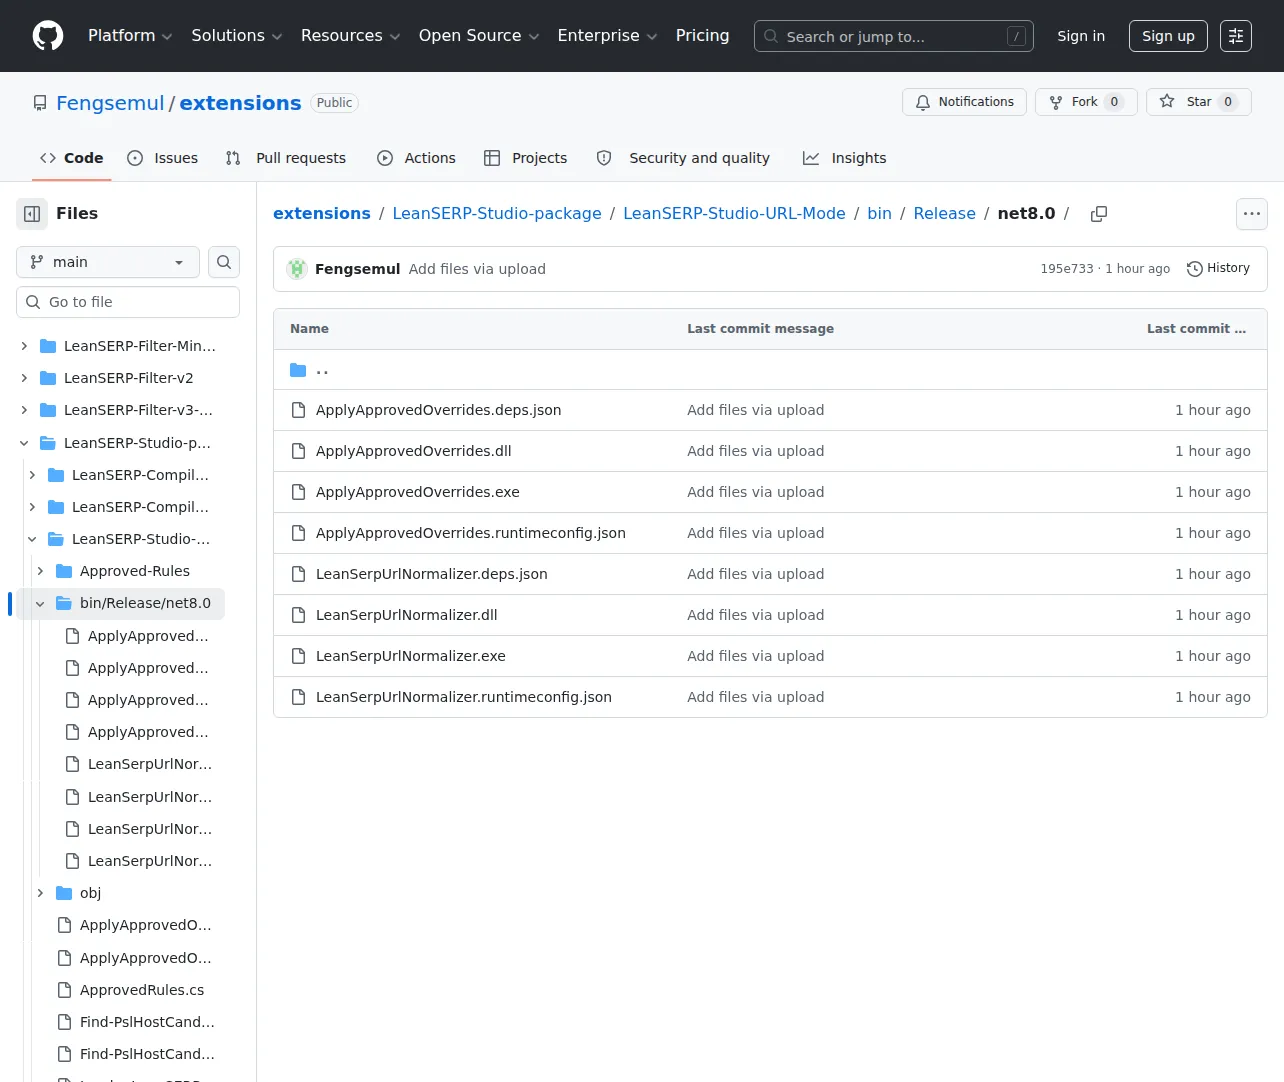Expand the Solutions menu

[237, 36]
